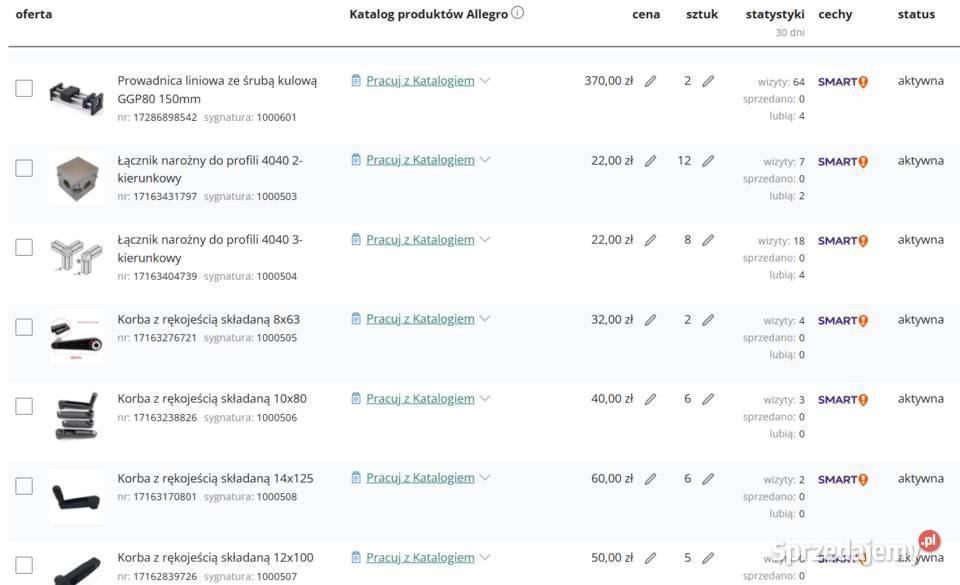Viewport: 960px width, 585px height.
Task: Check the Korba 14x125 offer checkbox
Action: [x=24, y=486]
